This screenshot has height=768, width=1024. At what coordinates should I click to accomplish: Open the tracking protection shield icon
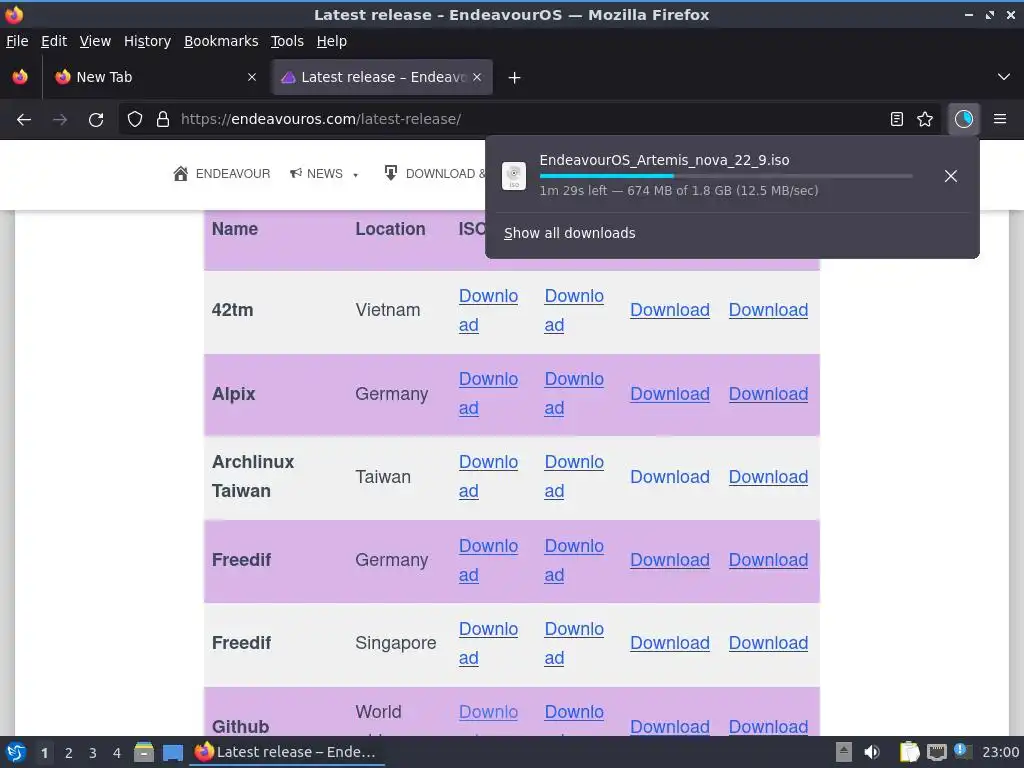135,119
